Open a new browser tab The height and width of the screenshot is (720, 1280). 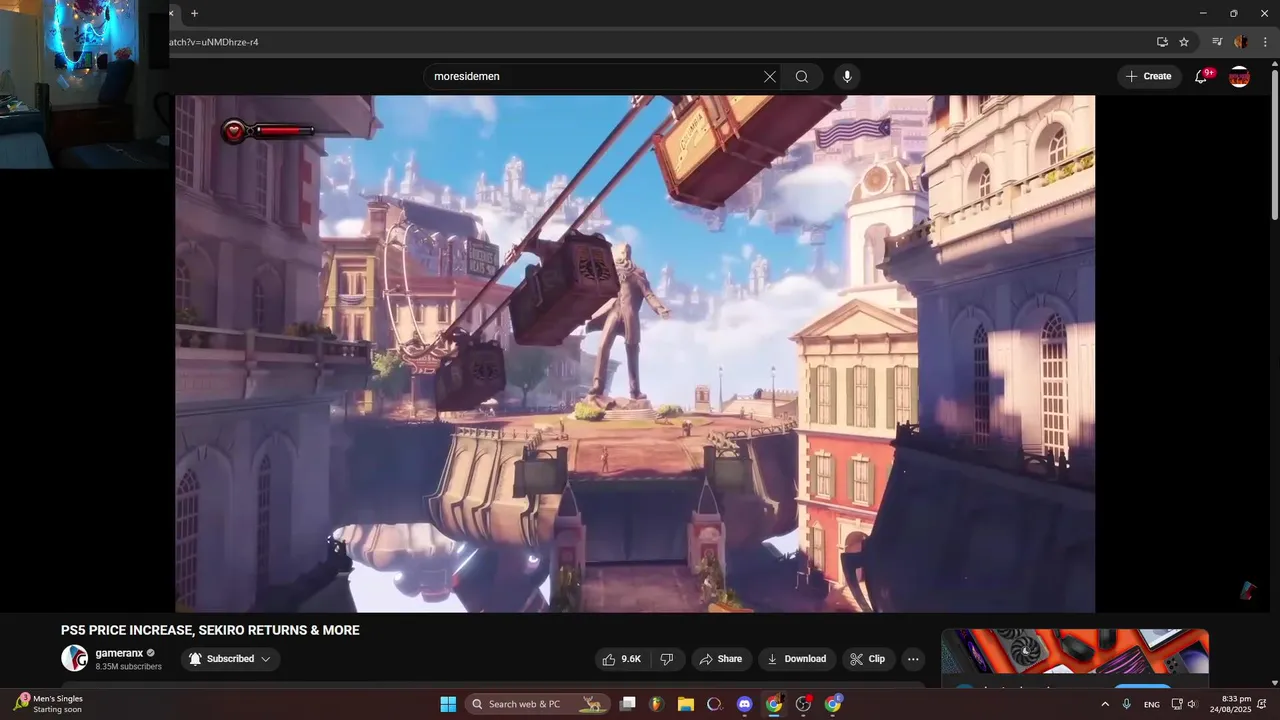click(x=194, y=13)
